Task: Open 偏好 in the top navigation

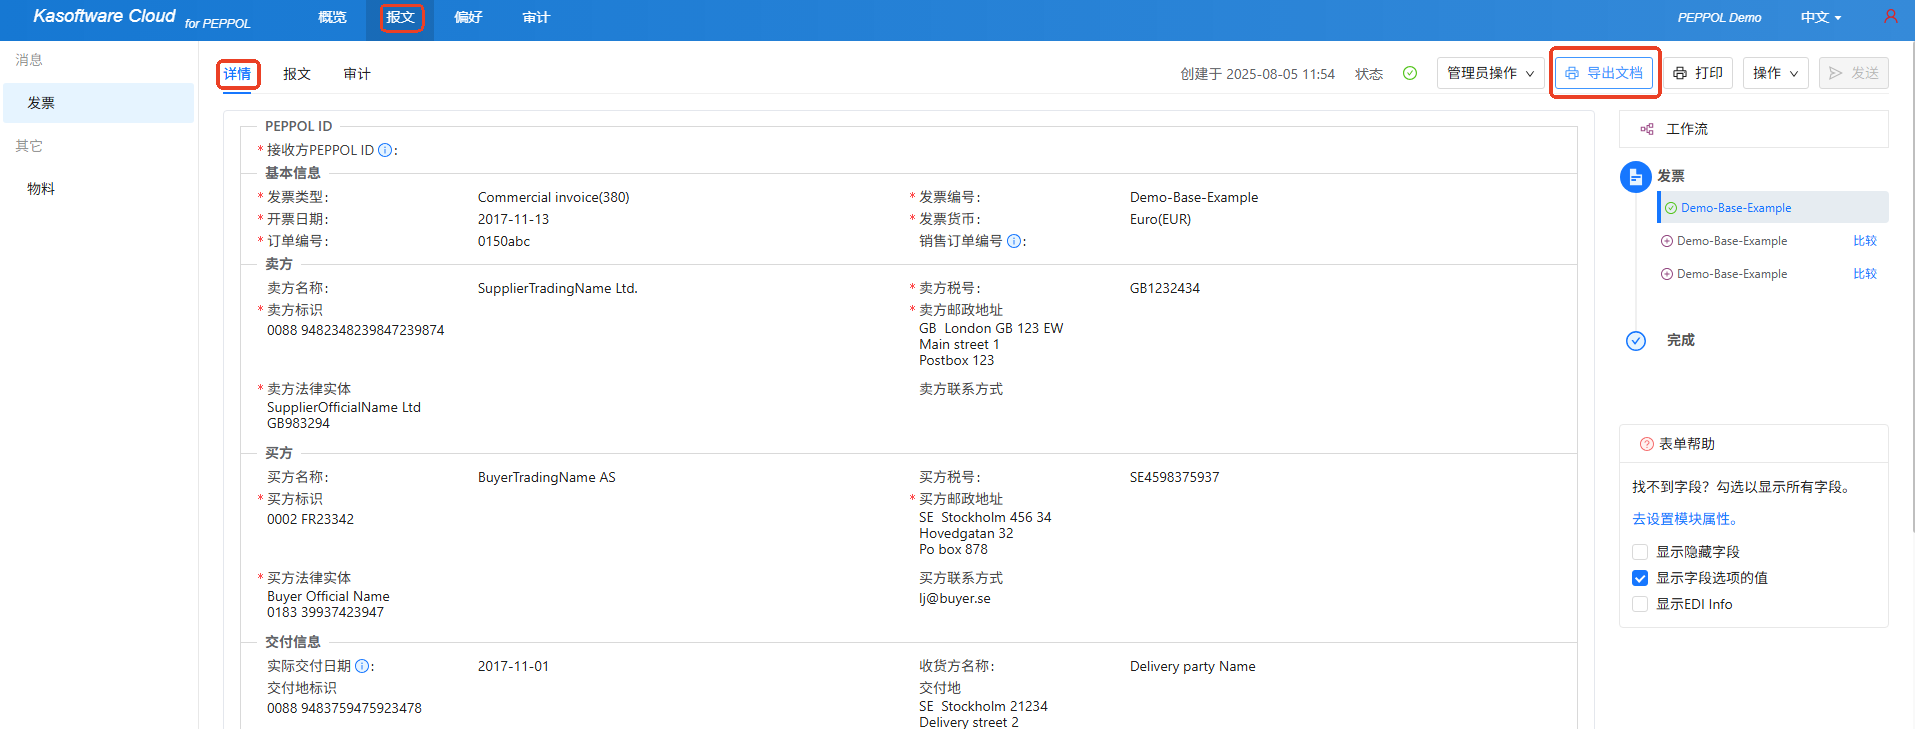Action: pos(468,17)
